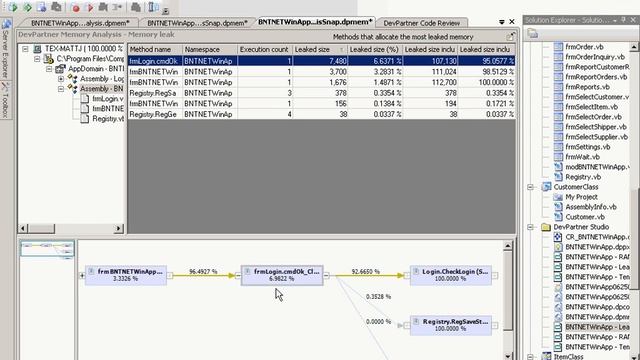Screen dimensions: 640x360
Task: Switch to BNTNETWinApp...sSnap.dpmem second tab
Action: click(197, 23)
